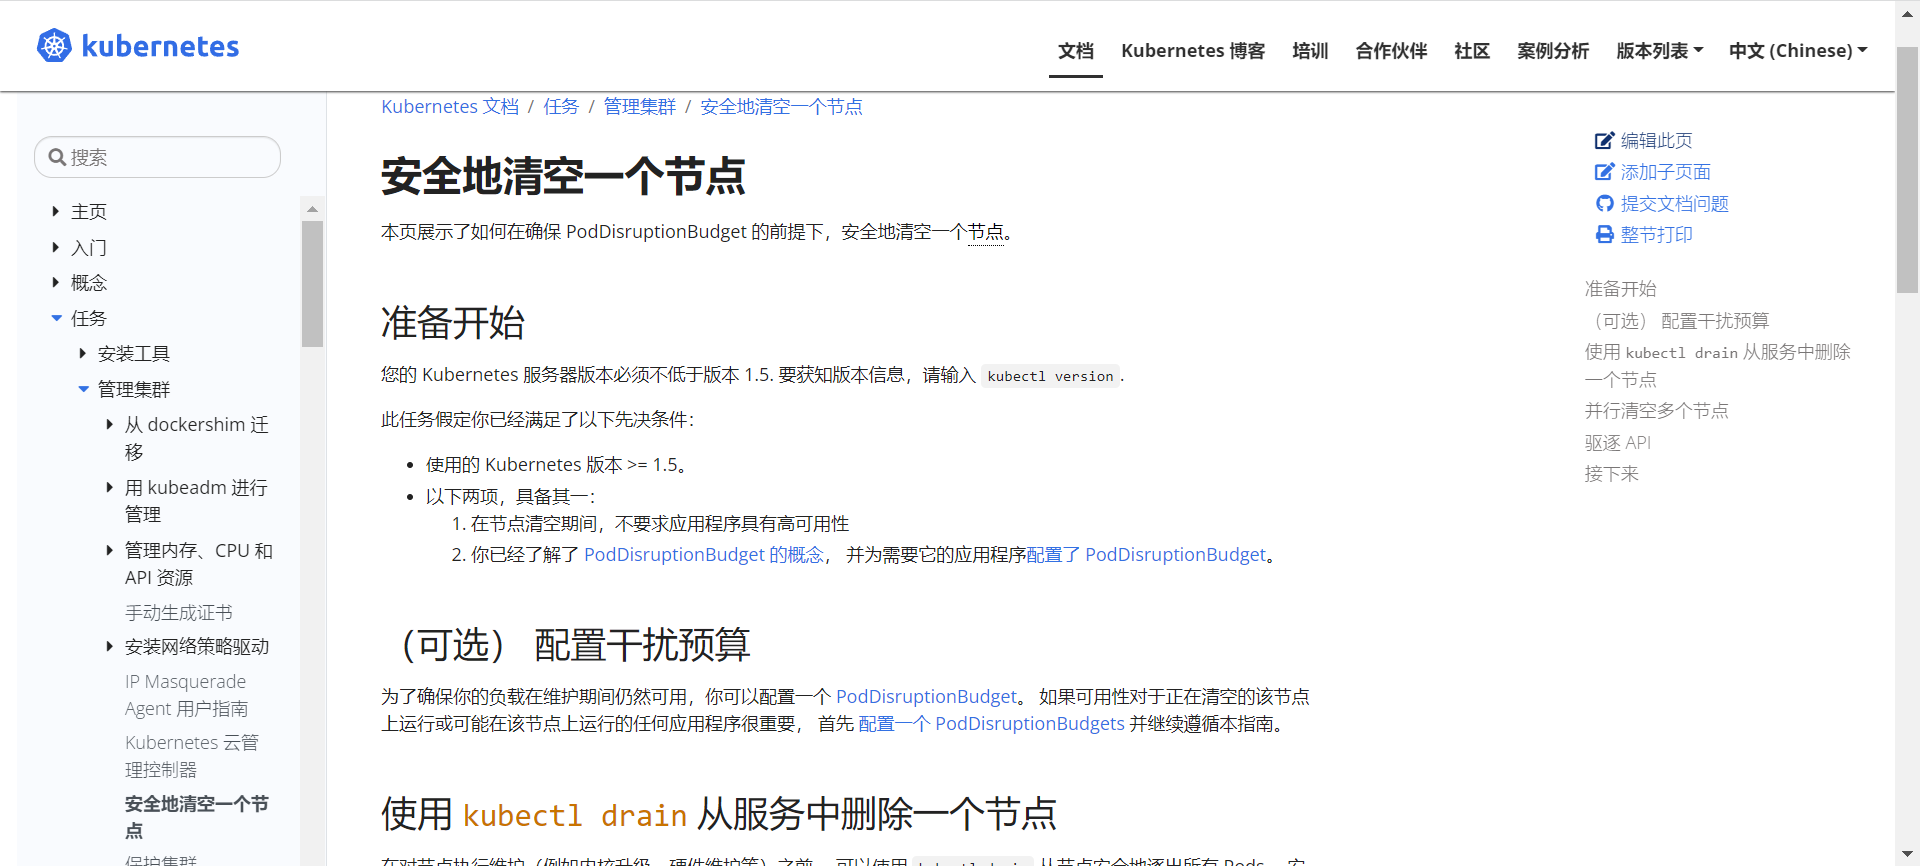The height and width of the screenshot is (866, 1920).
Task: Open the 社区 navigation item
Action: (1472, 50)
